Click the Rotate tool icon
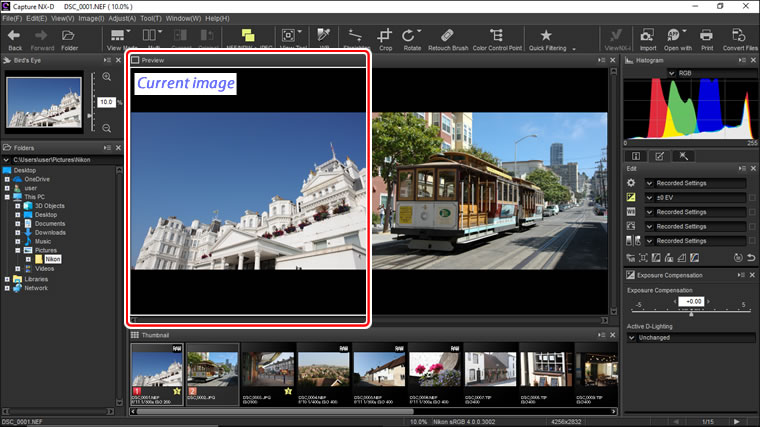The height and width of the screenshot is (427, 760). (408, 35)
